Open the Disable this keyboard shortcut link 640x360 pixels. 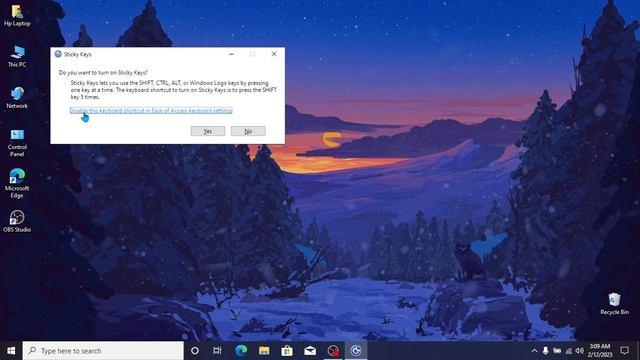tap(151, 110)
